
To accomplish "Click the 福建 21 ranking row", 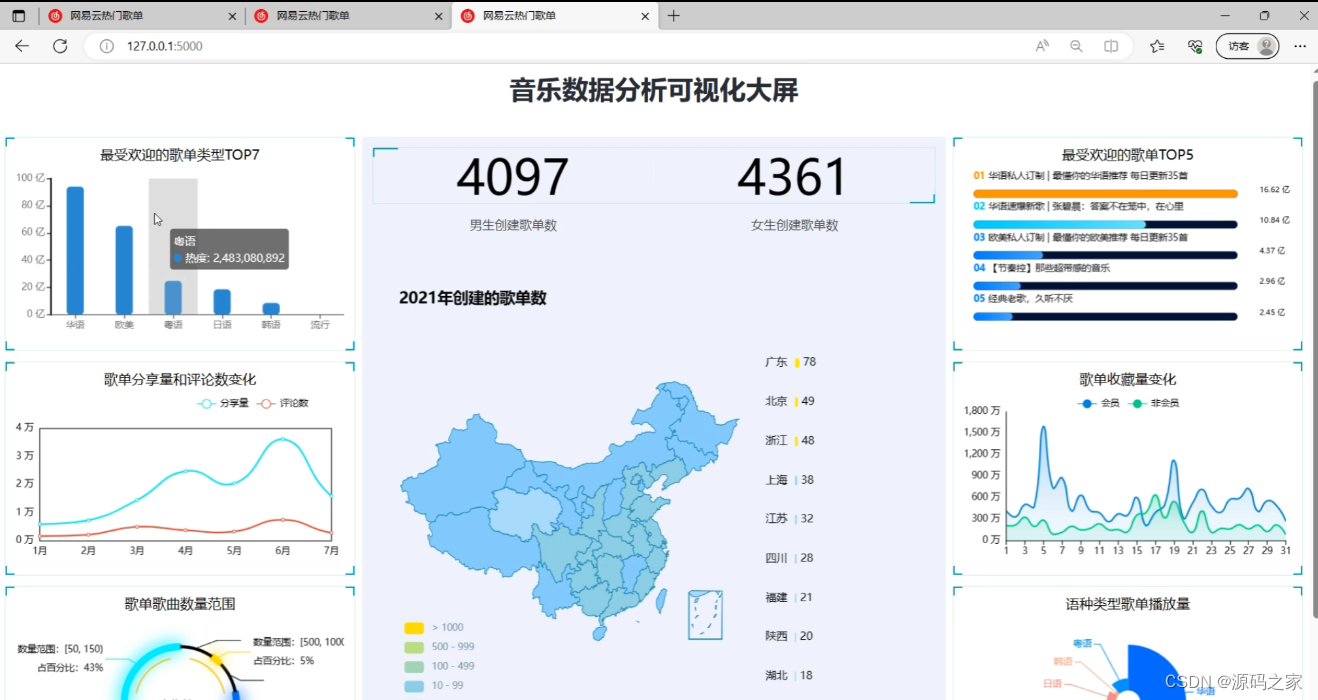I will [x=790, y=597].
